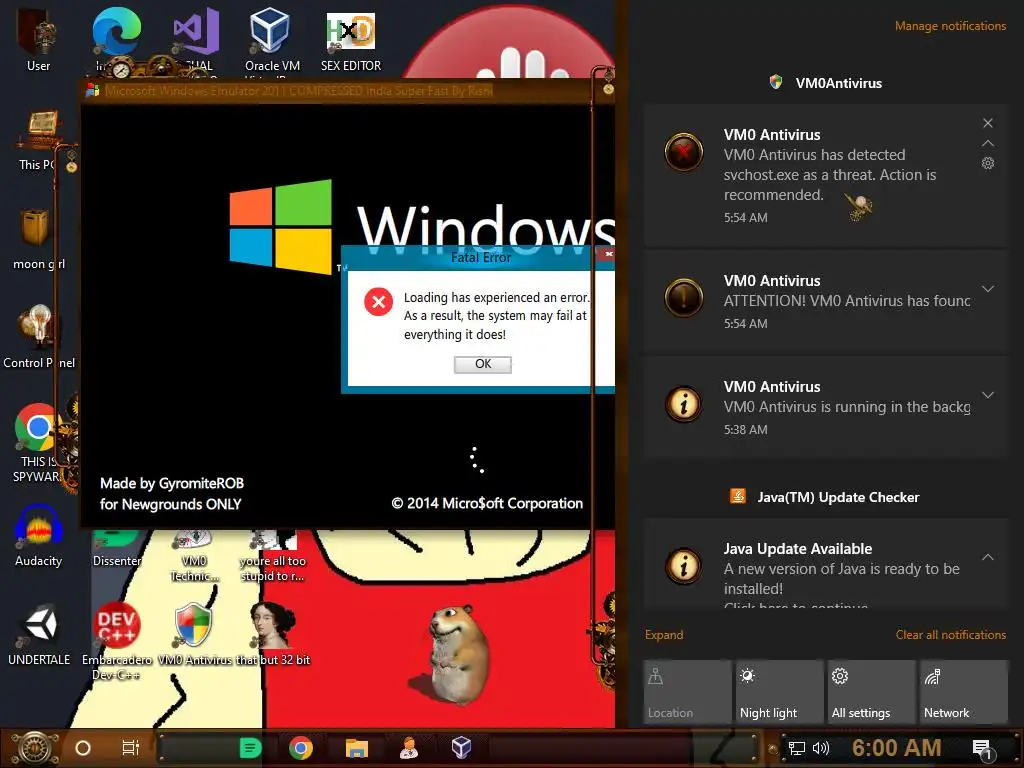The image size is (1024, 768).
Task: Open Cortana circle on the taskbar
Action: (82, 748)
